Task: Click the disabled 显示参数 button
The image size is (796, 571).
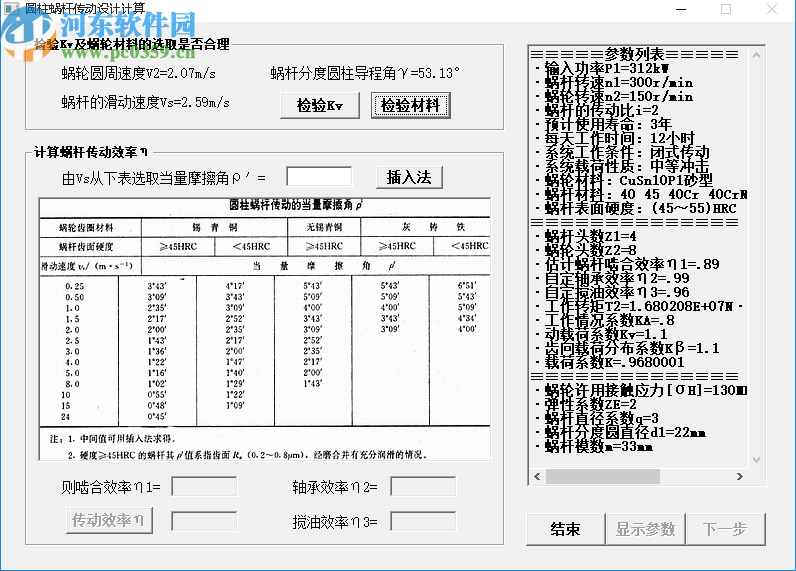Action: pos(645,529)
